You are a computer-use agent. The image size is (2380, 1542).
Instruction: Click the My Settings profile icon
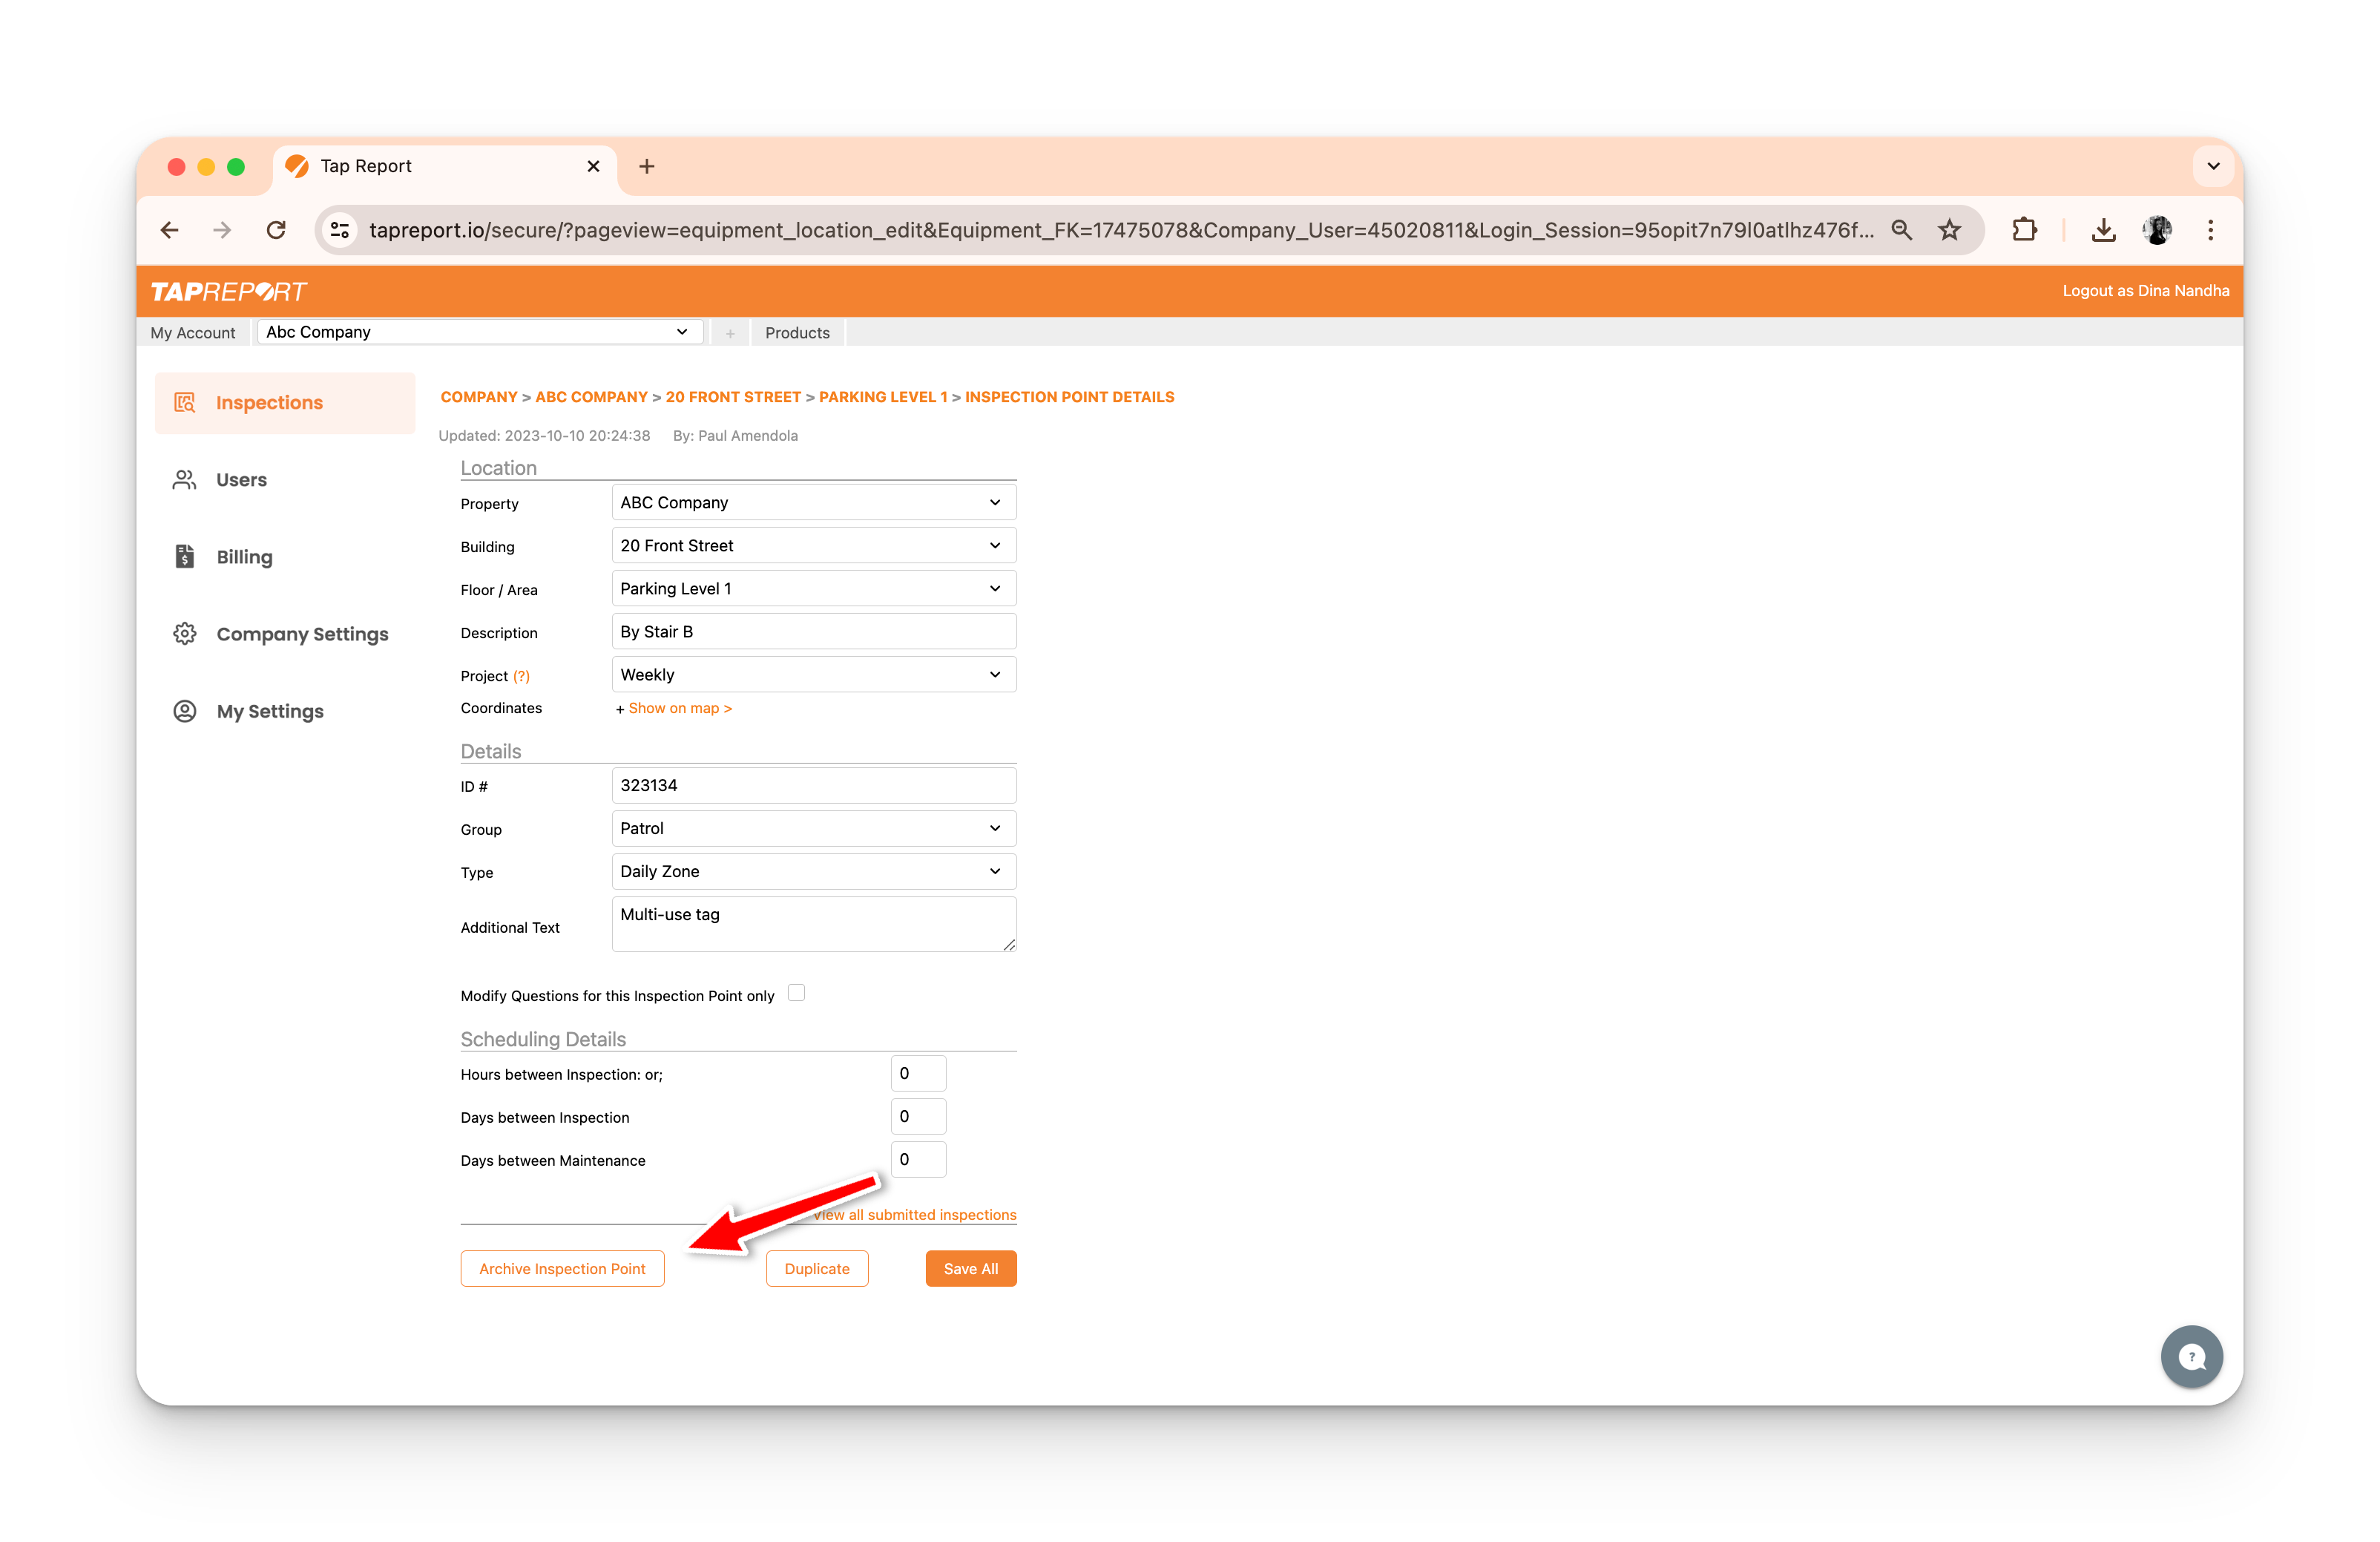pos(184,711)
